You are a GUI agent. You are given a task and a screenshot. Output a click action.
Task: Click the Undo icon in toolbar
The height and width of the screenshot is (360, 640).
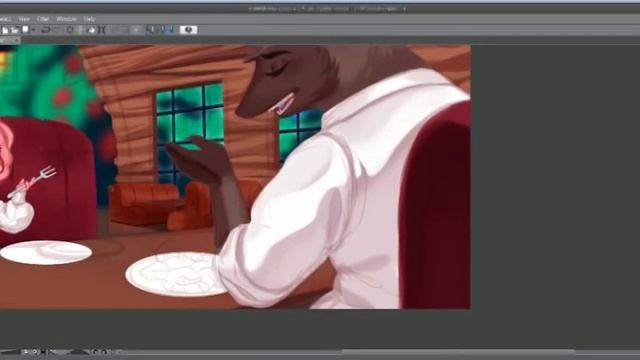tap(45, 30)
